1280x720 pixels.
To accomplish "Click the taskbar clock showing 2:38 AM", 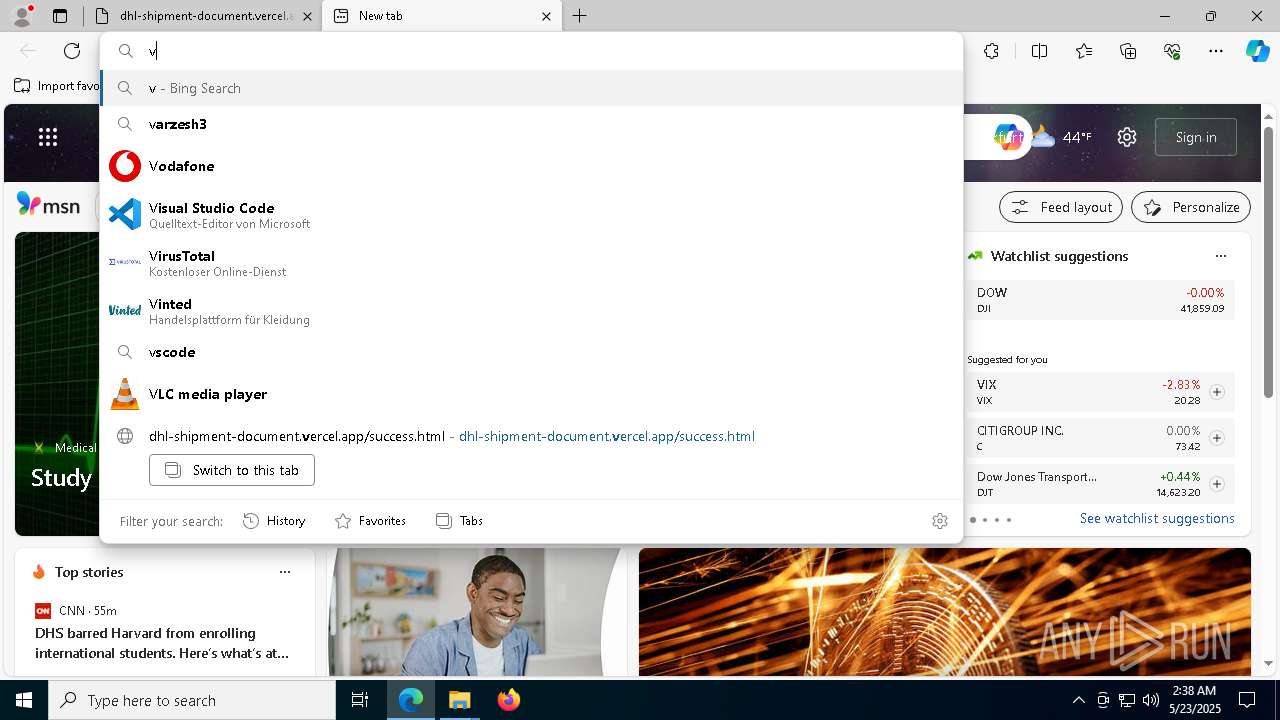I will [1194, 700].
